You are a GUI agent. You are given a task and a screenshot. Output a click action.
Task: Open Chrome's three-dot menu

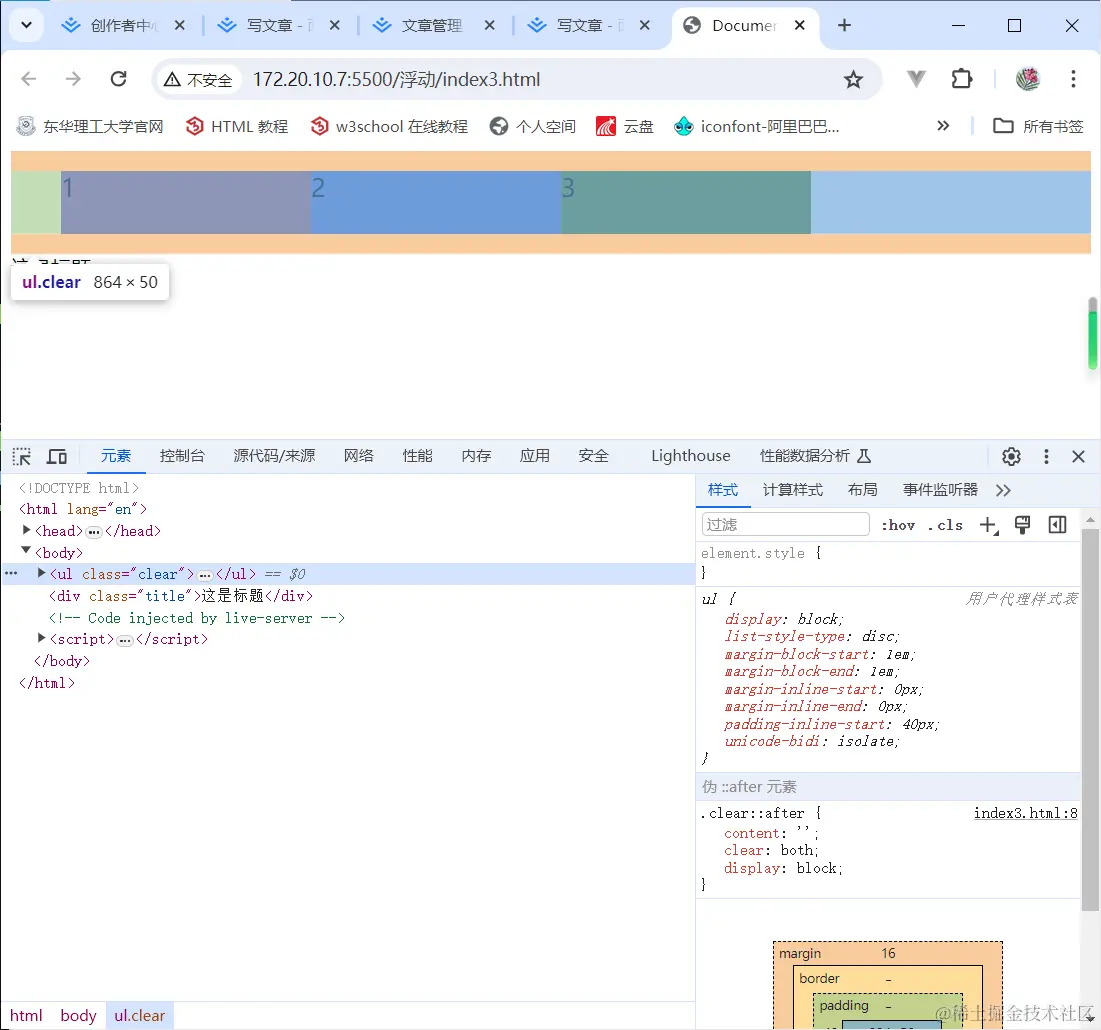click(1073, 79)
